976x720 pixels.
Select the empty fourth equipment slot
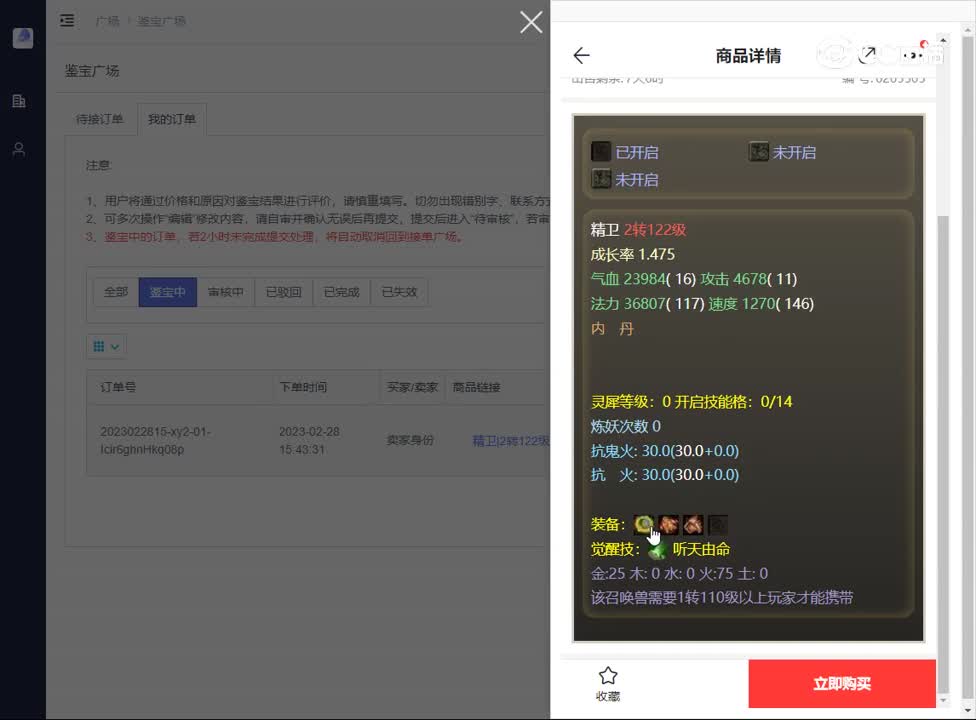[717, 525]
